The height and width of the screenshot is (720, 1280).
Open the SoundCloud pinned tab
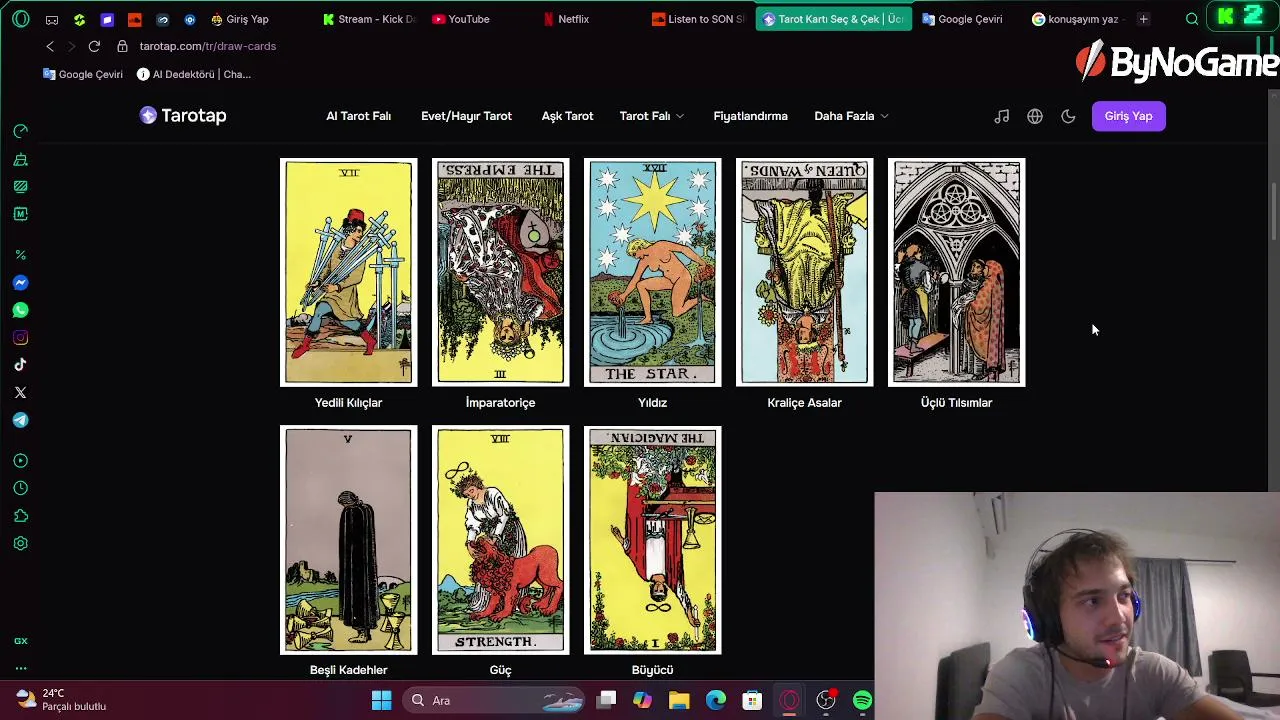[135, 19]
